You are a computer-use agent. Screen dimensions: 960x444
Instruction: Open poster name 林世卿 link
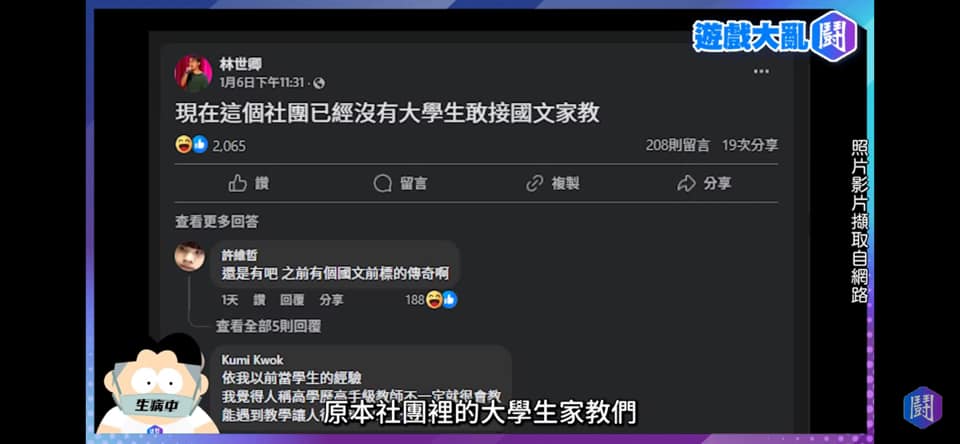coord(241,64)
